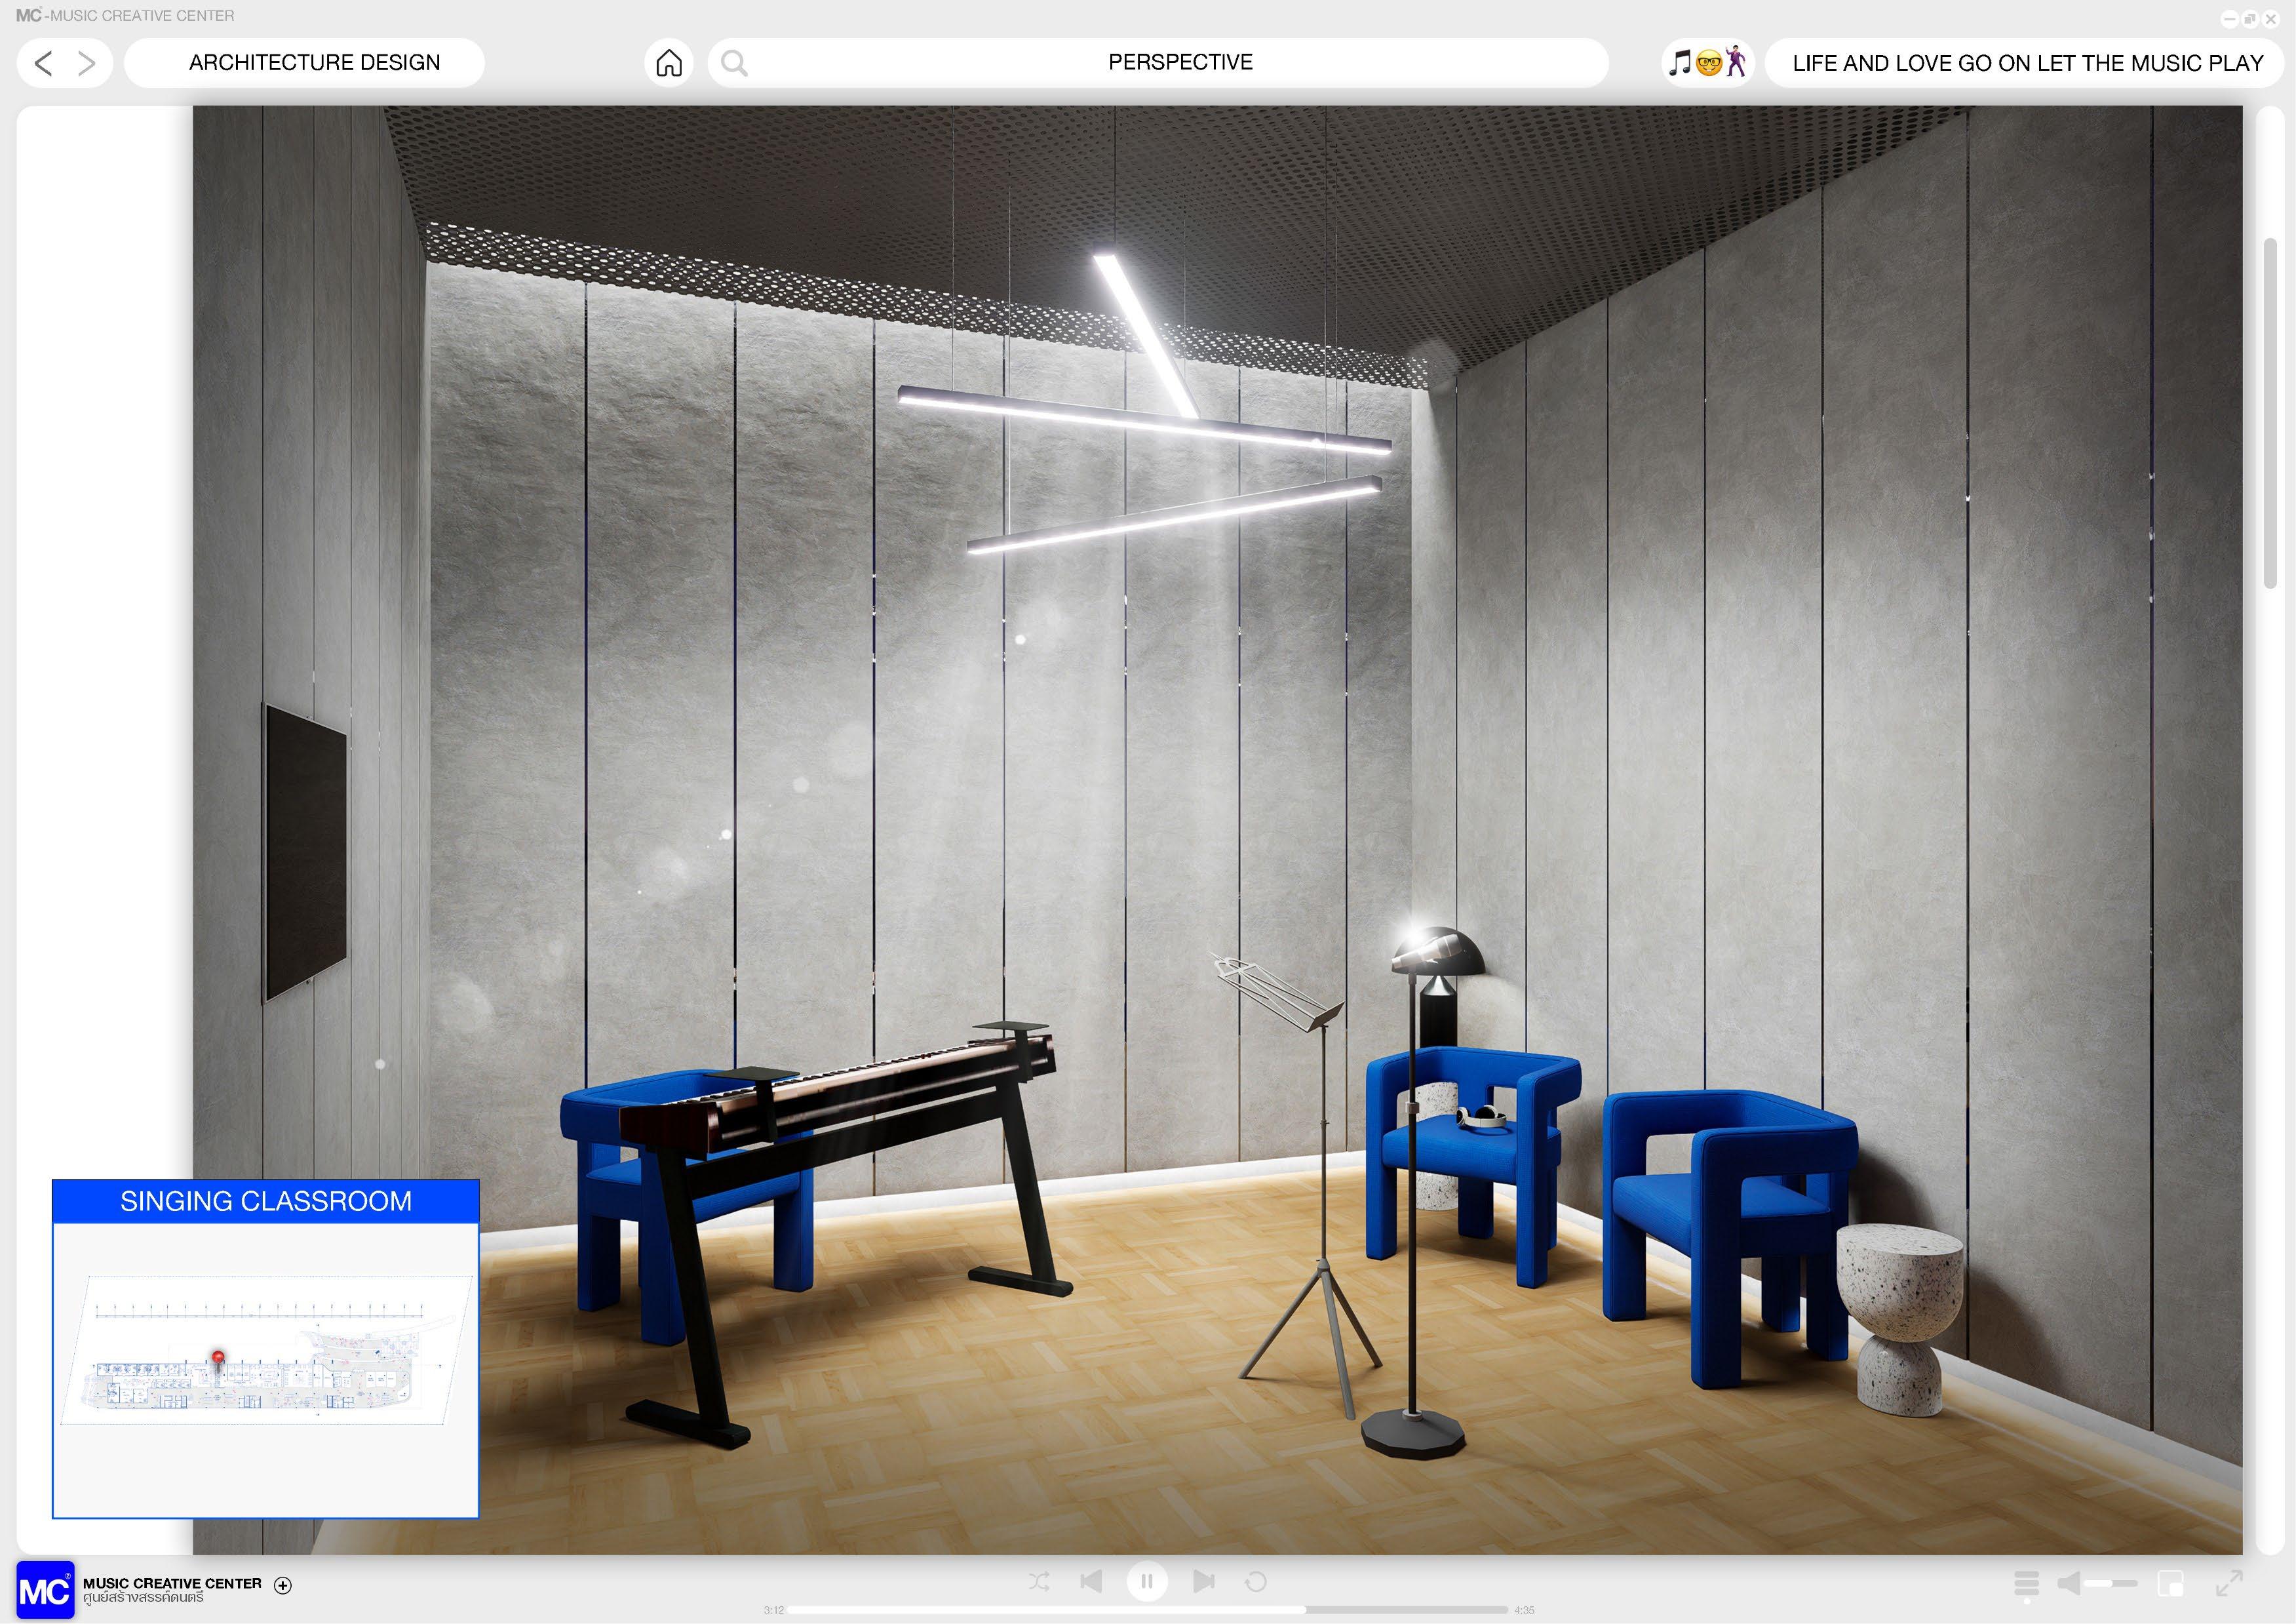Click the Perspective search field

click(1179, 63)
